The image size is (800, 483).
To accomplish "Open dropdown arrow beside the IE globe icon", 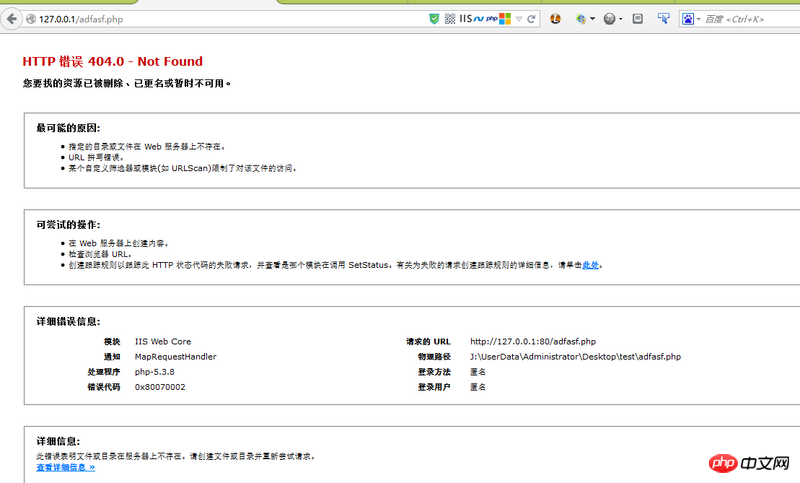I will [592, 19].
